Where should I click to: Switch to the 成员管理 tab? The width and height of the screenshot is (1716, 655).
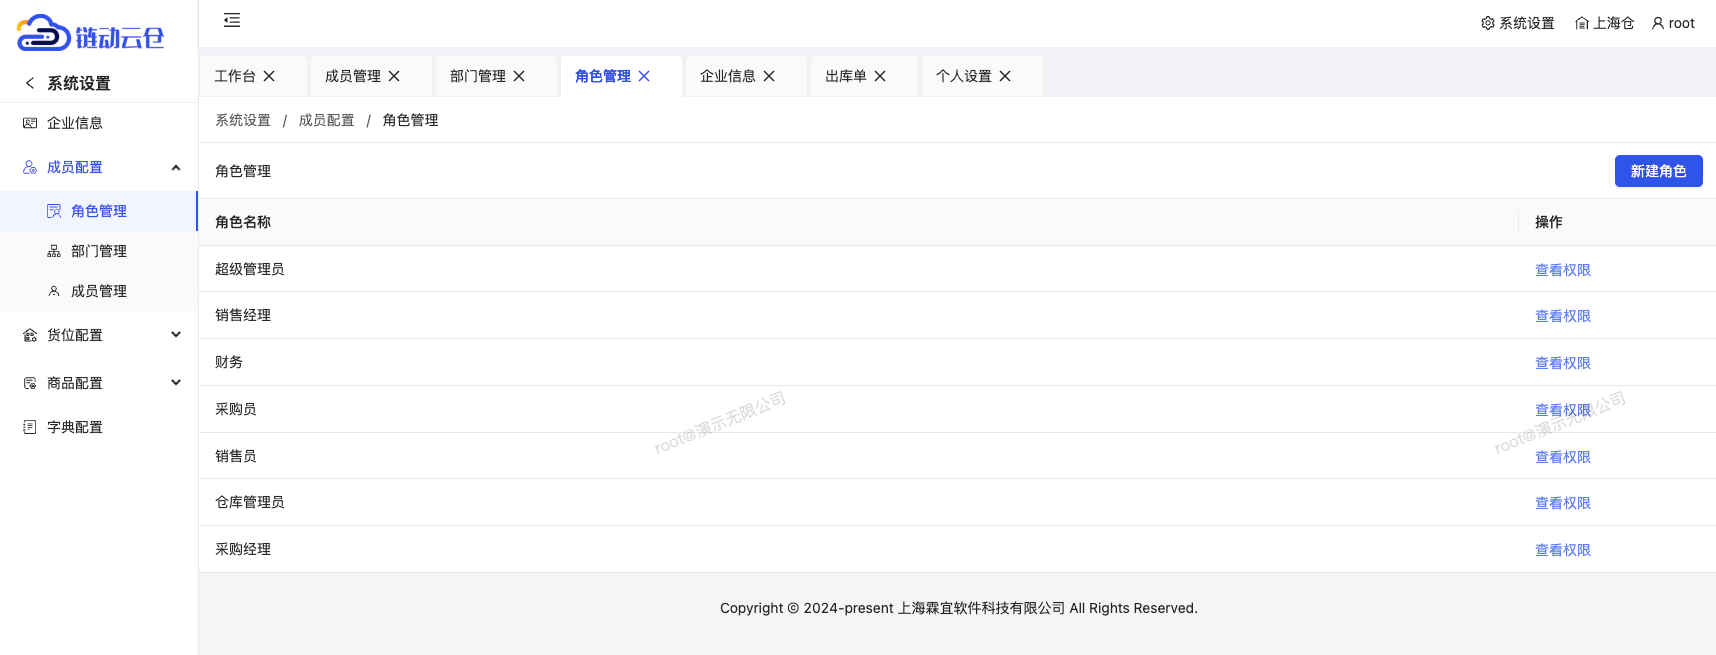click(352, 76)
